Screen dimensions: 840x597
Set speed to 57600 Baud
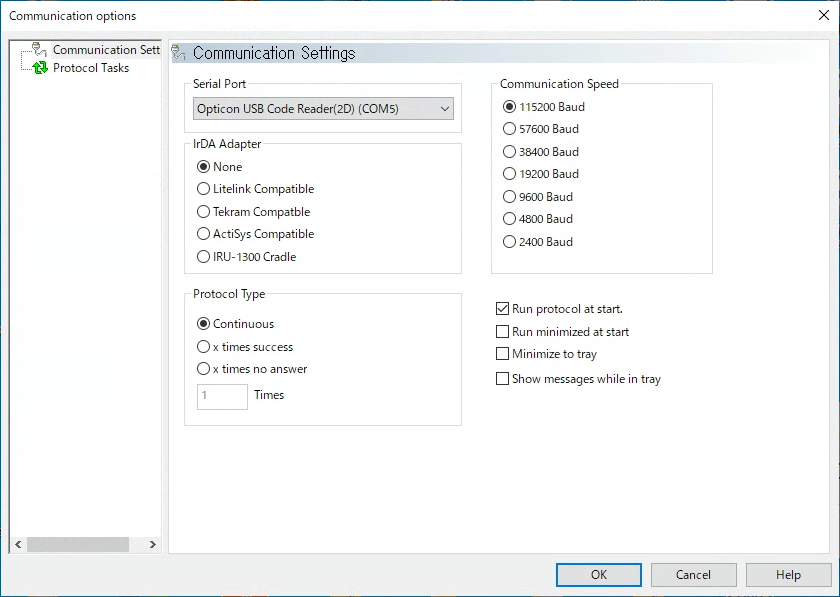pyautogui.click(x=541, y=129)
